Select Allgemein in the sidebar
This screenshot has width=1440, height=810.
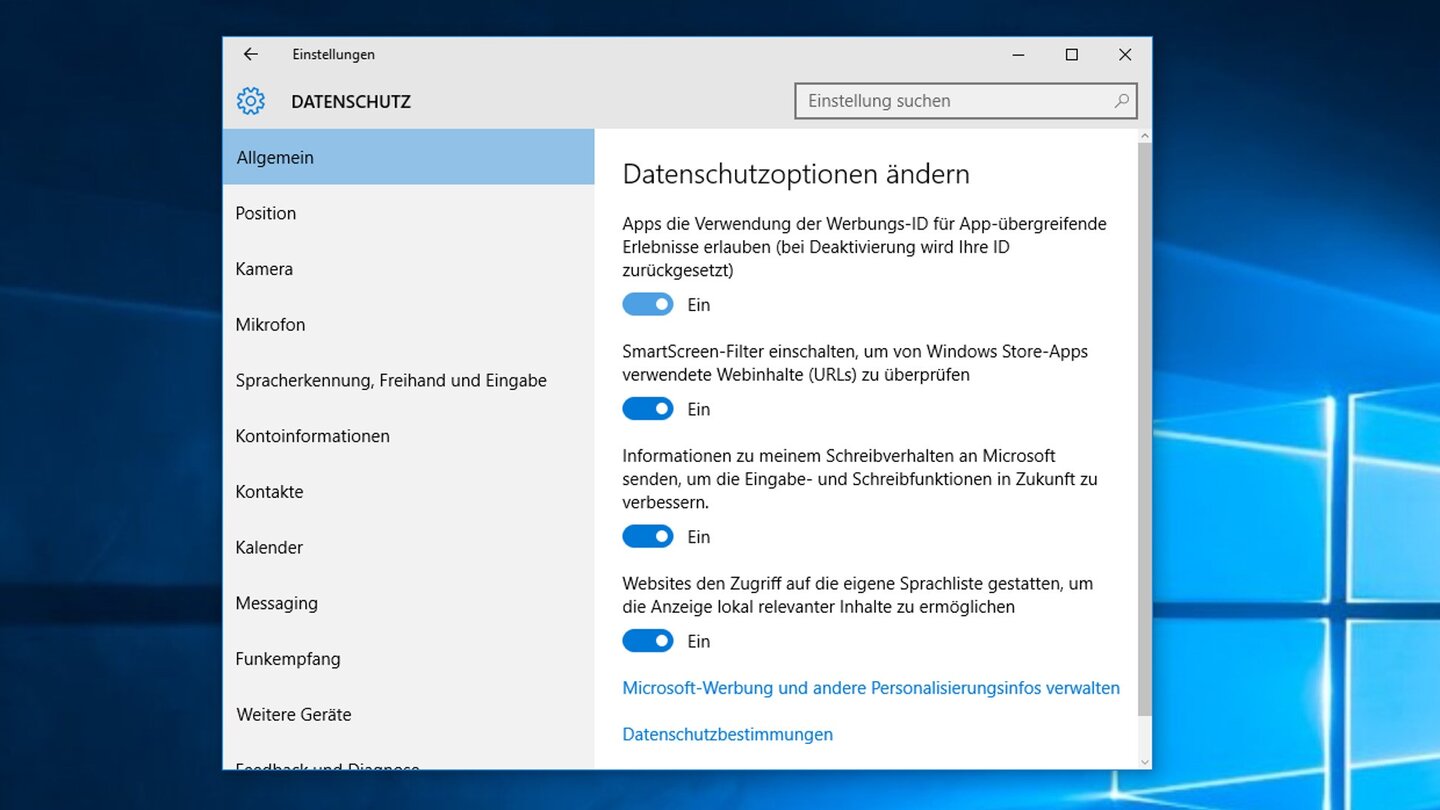click(409, 157)
